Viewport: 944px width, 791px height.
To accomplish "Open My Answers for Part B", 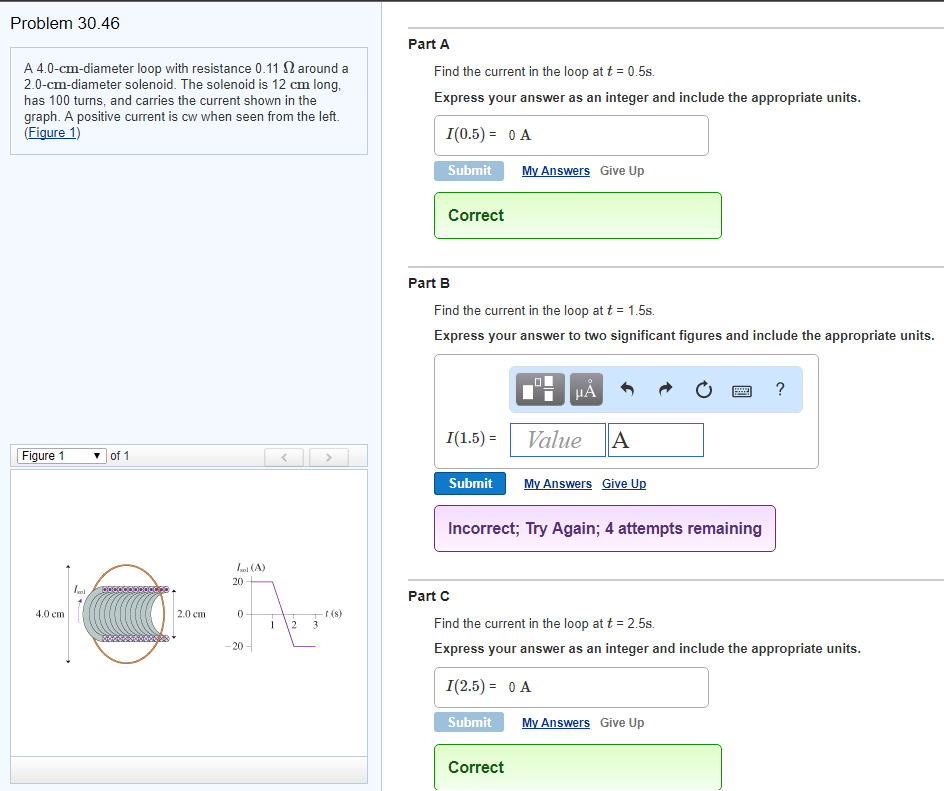I will coord(557,483).
